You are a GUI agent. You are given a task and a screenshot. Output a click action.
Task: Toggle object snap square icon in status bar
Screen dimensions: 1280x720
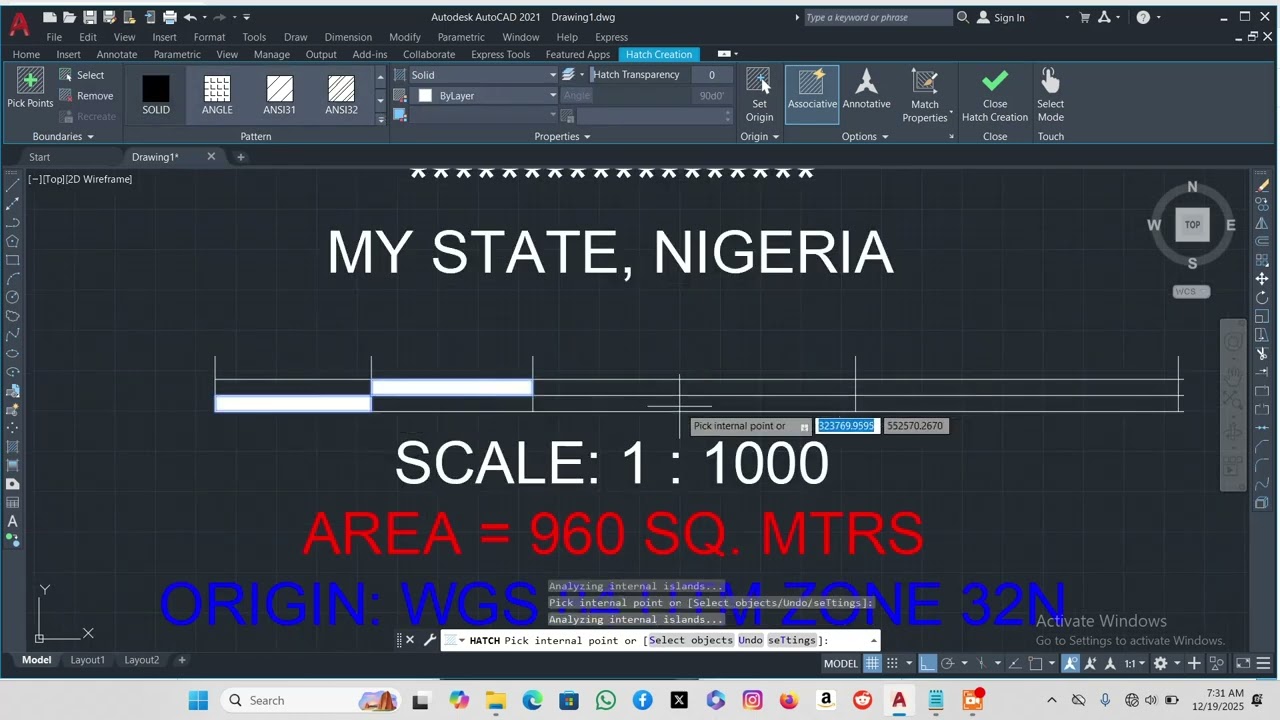[1035, 663]
